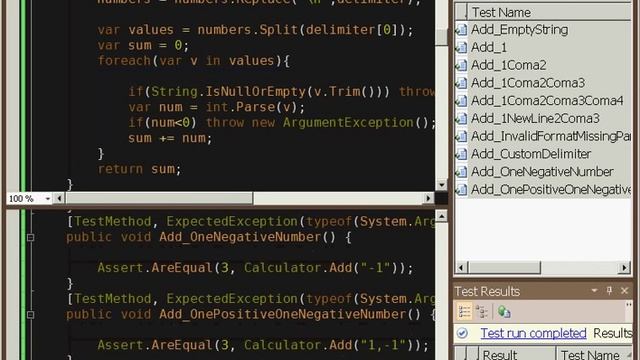Click the test list horizontal scroll left arrow
Image resolution: width=640 pixels, height=360 pixels.
coord(461,268)
